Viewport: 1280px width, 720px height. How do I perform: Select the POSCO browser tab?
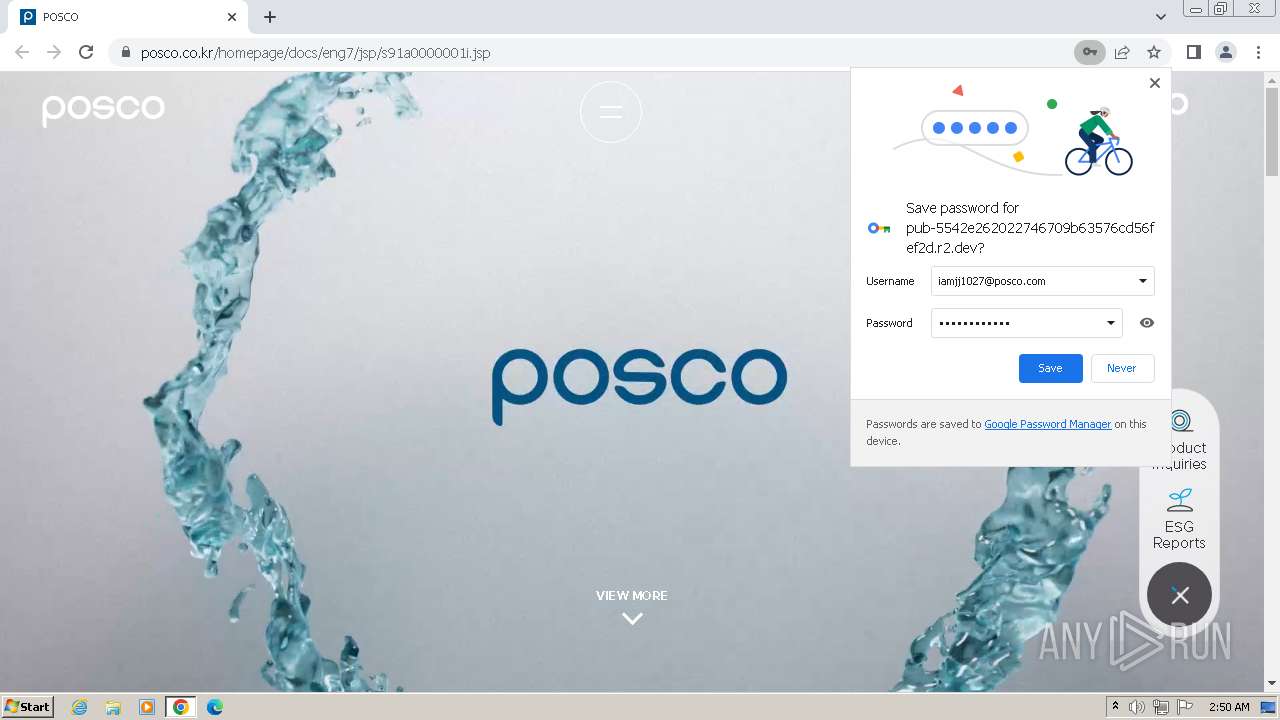click(128, 17)
